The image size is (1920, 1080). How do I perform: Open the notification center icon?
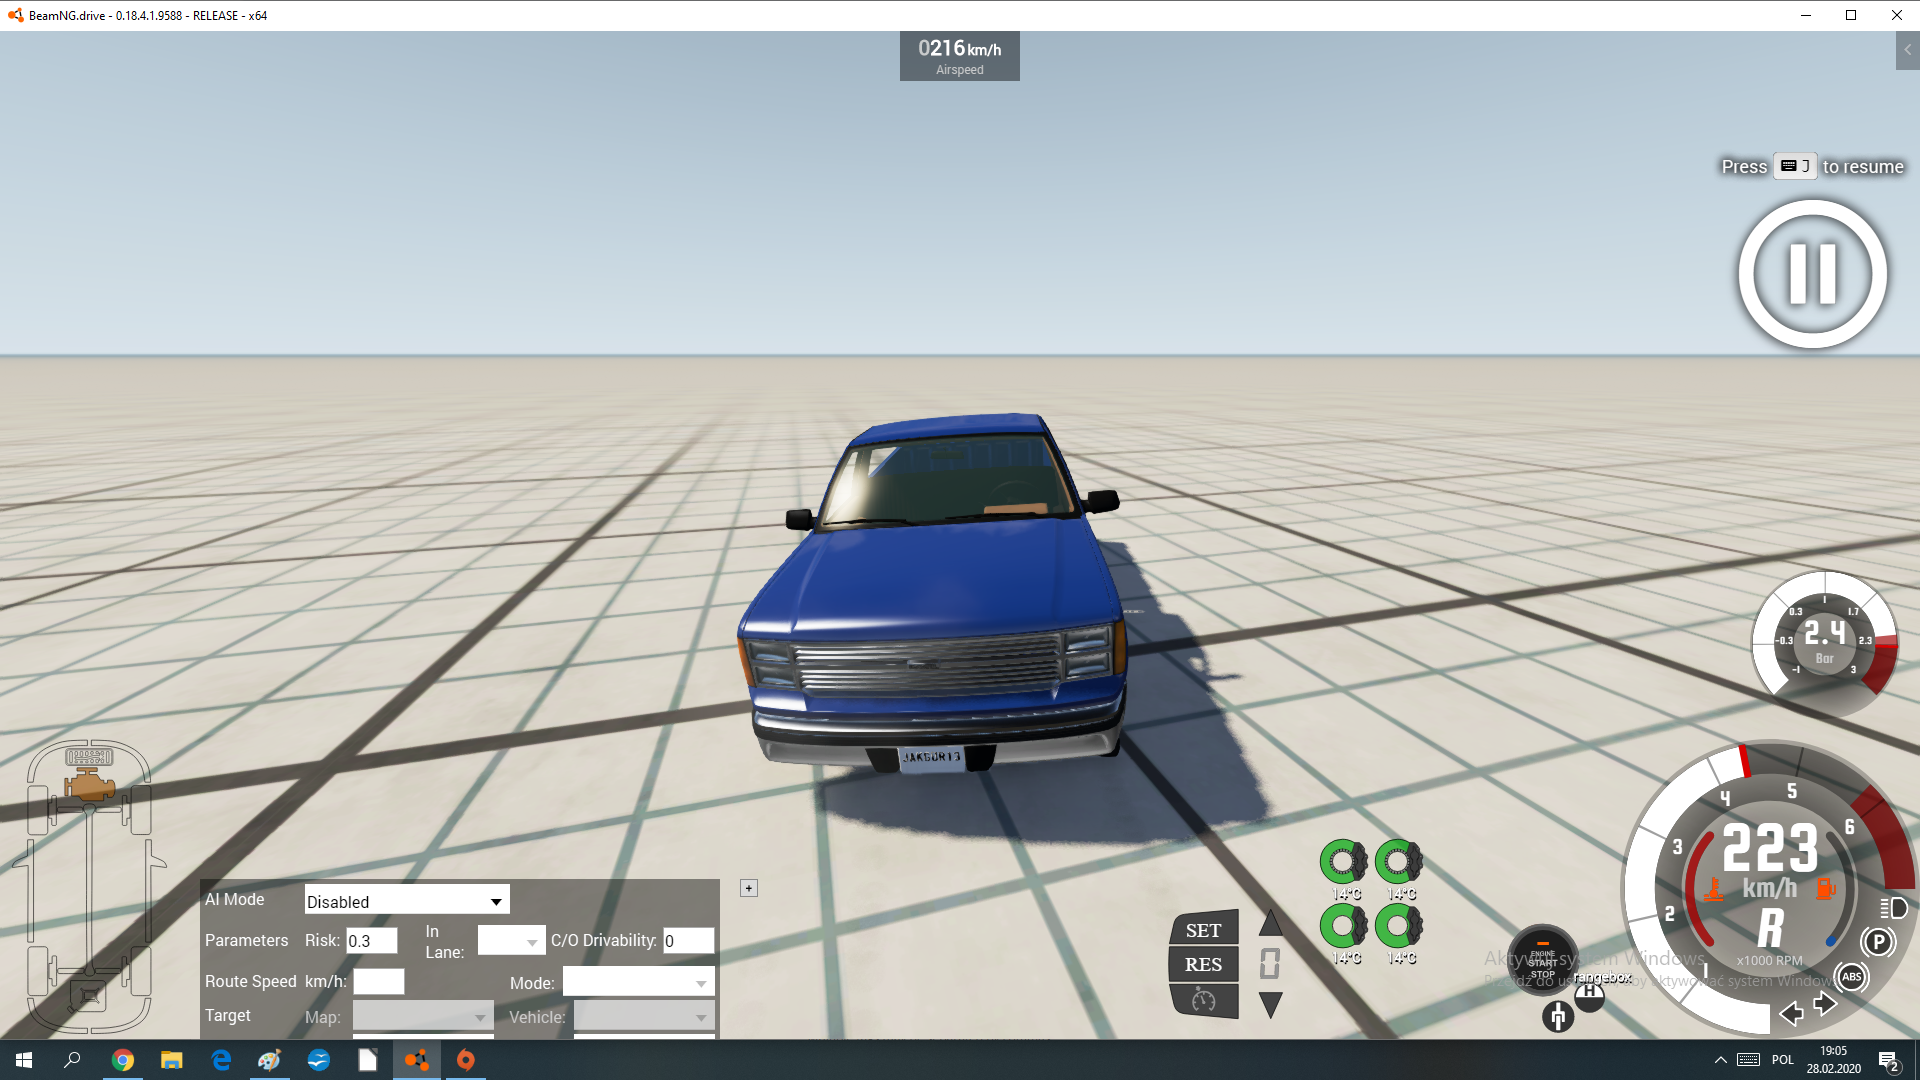1889,1060
